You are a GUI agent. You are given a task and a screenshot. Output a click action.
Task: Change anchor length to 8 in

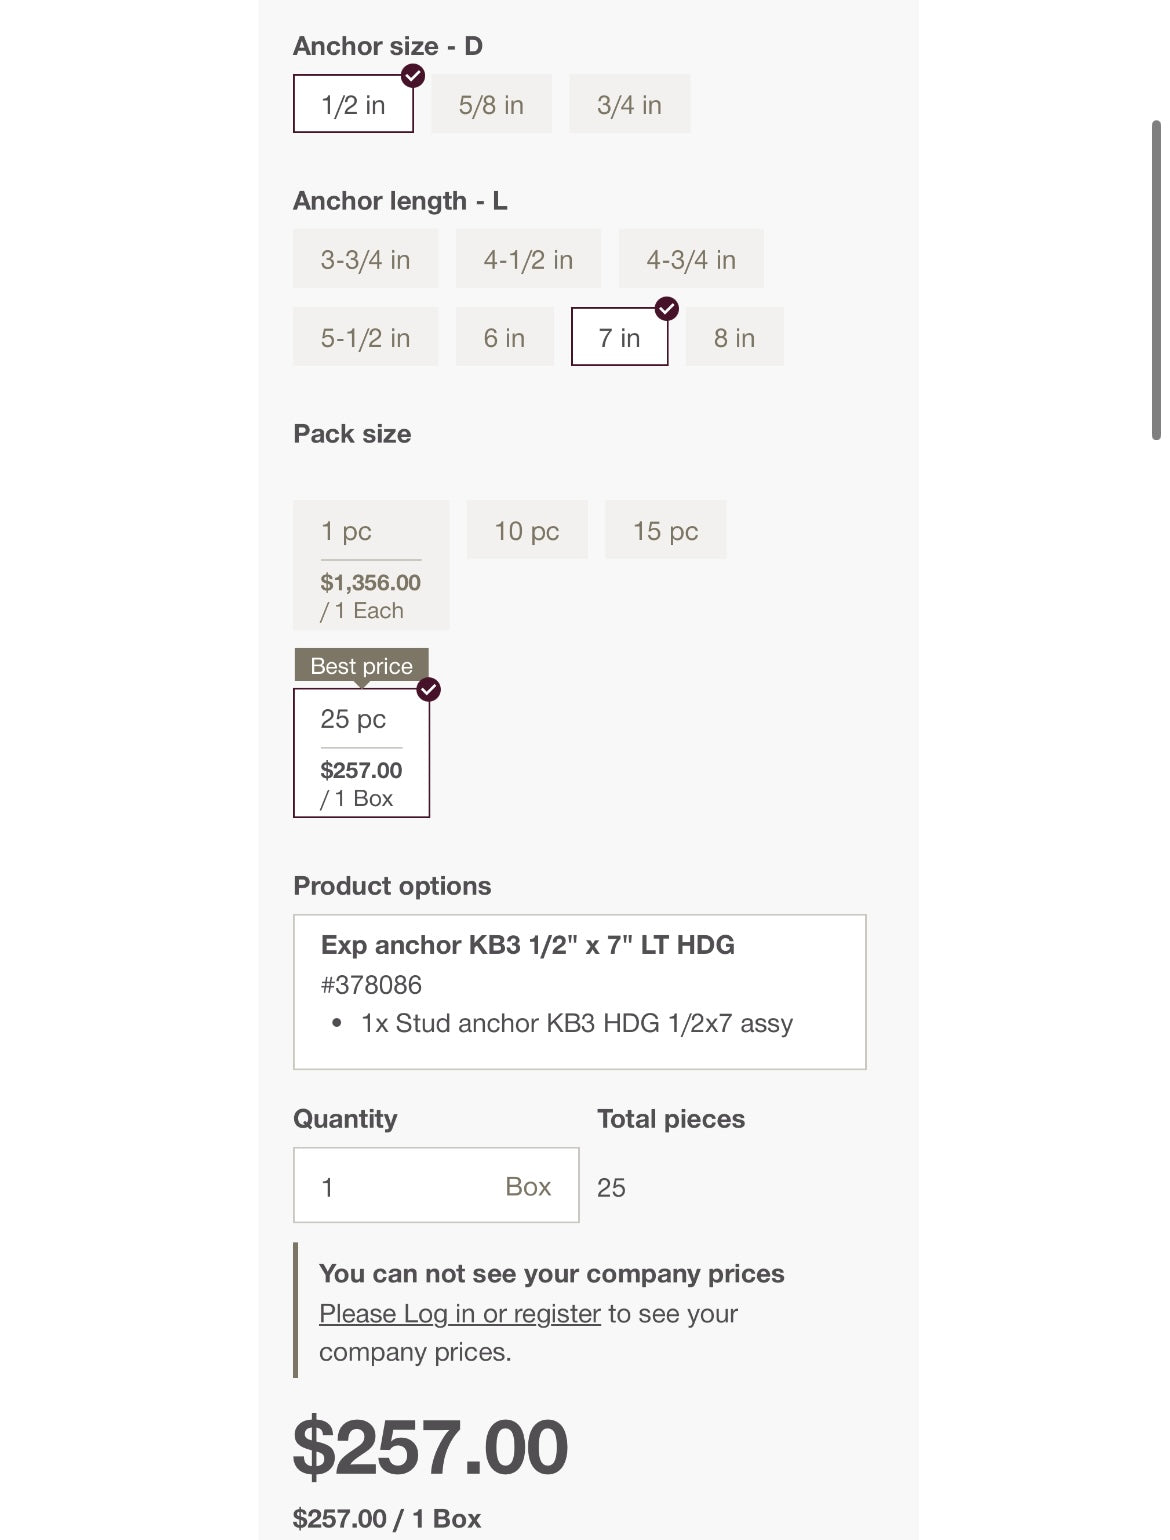pos(734,337)
